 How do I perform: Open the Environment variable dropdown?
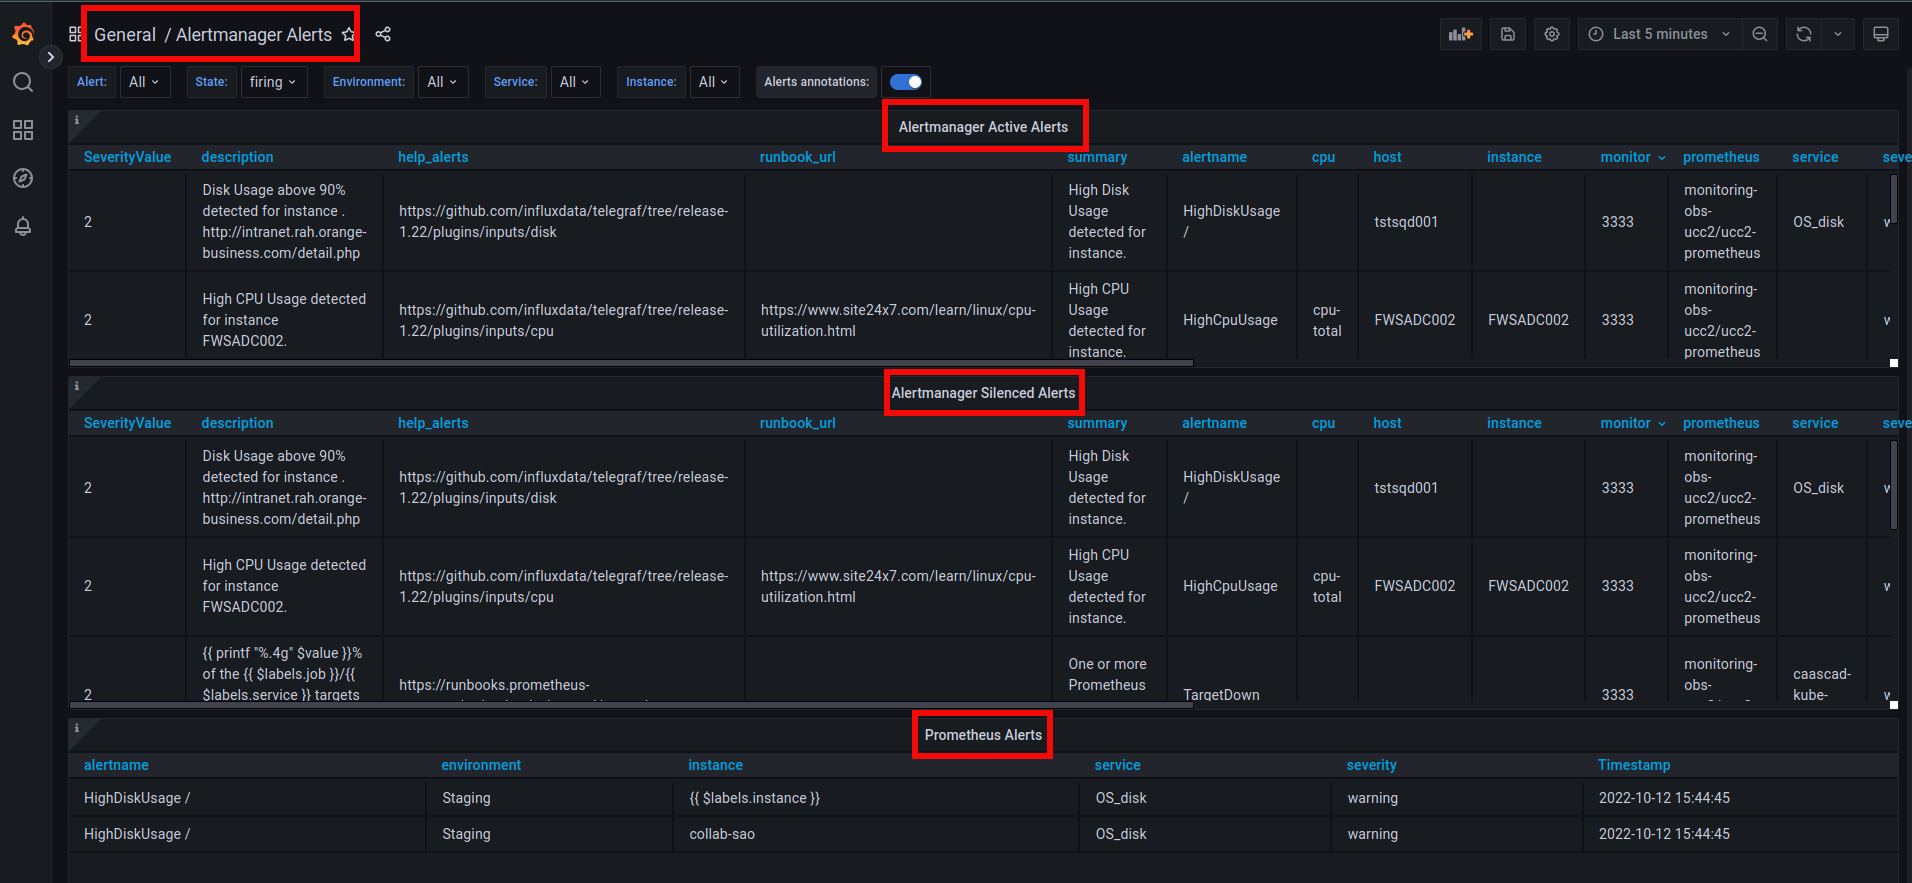(x=443, y=82)
